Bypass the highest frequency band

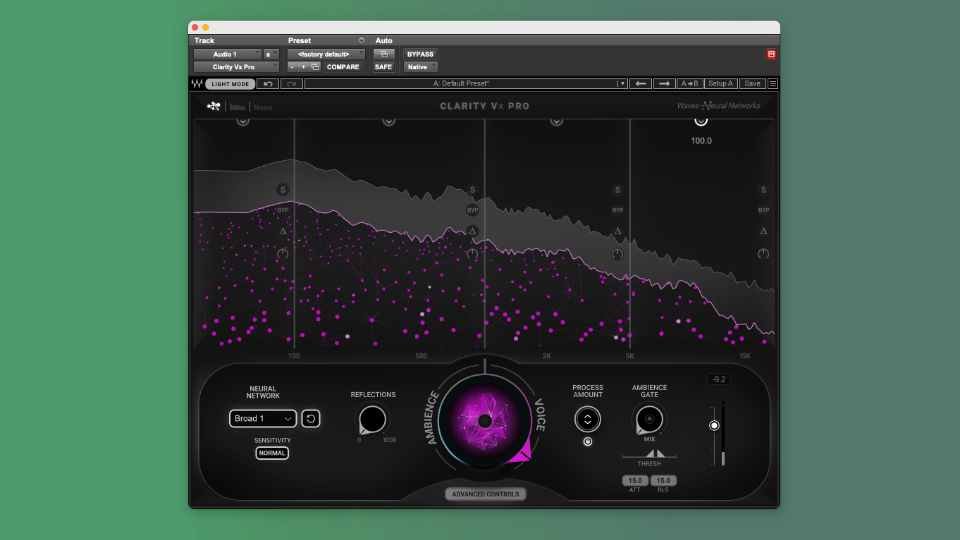pyautogui.click(x=763, y=210)
